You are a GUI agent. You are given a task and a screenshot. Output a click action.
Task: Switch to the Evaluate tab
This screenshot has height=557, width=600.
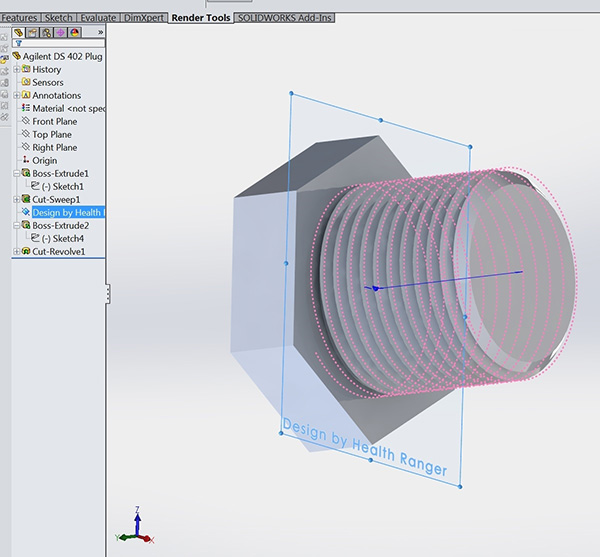click(97, 18)
